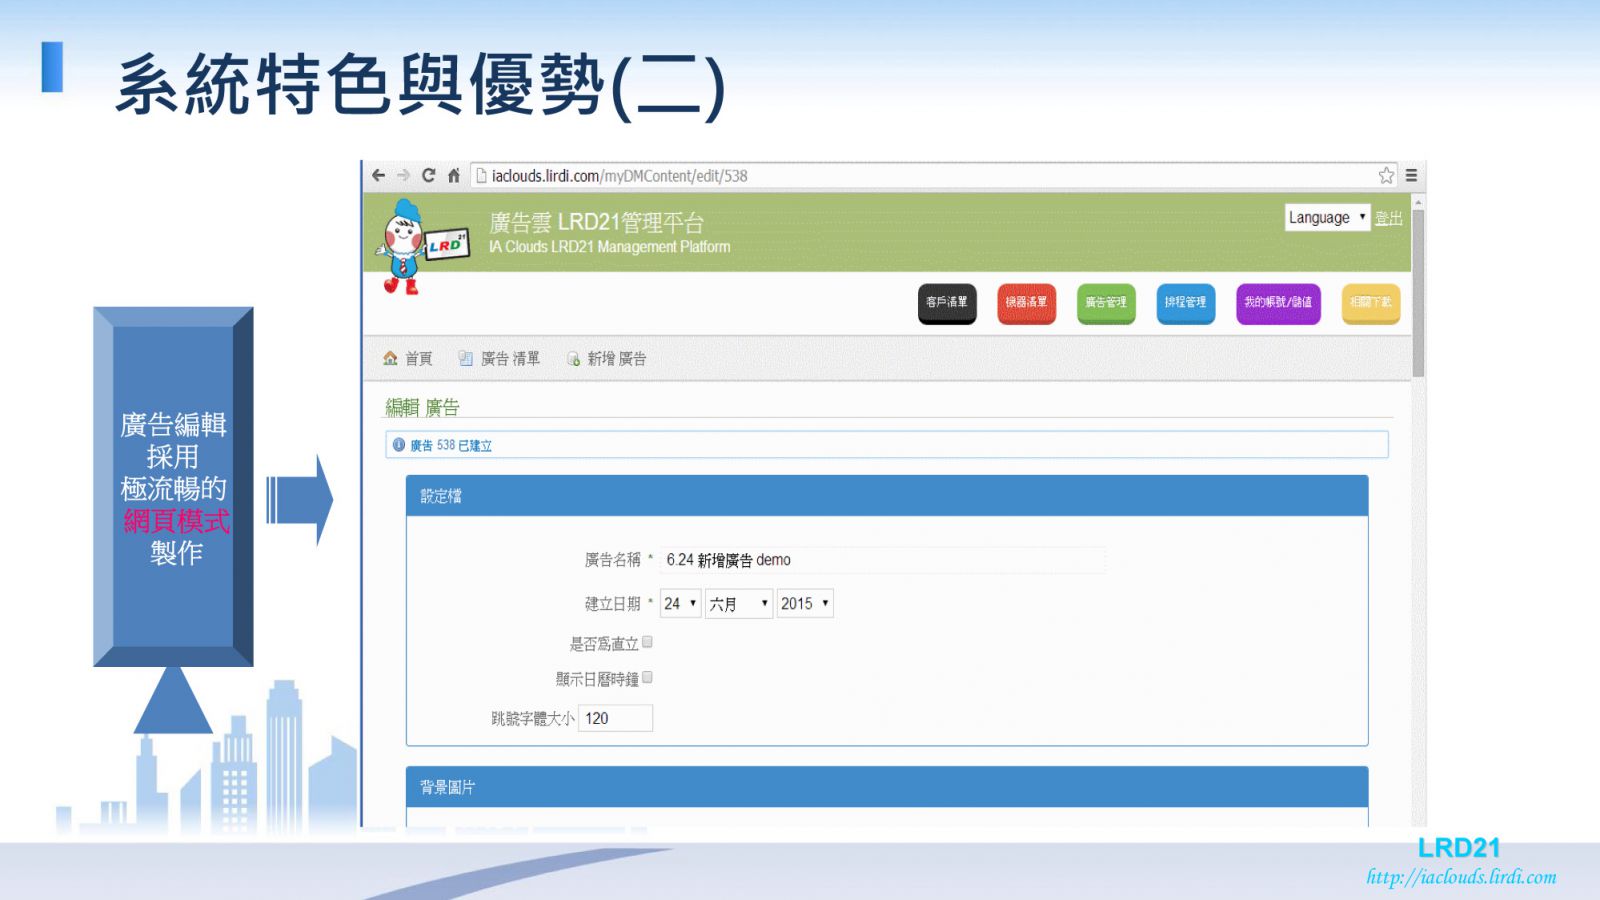
Task: Bookmark page with the star icon
Action: click(1386, 175)
